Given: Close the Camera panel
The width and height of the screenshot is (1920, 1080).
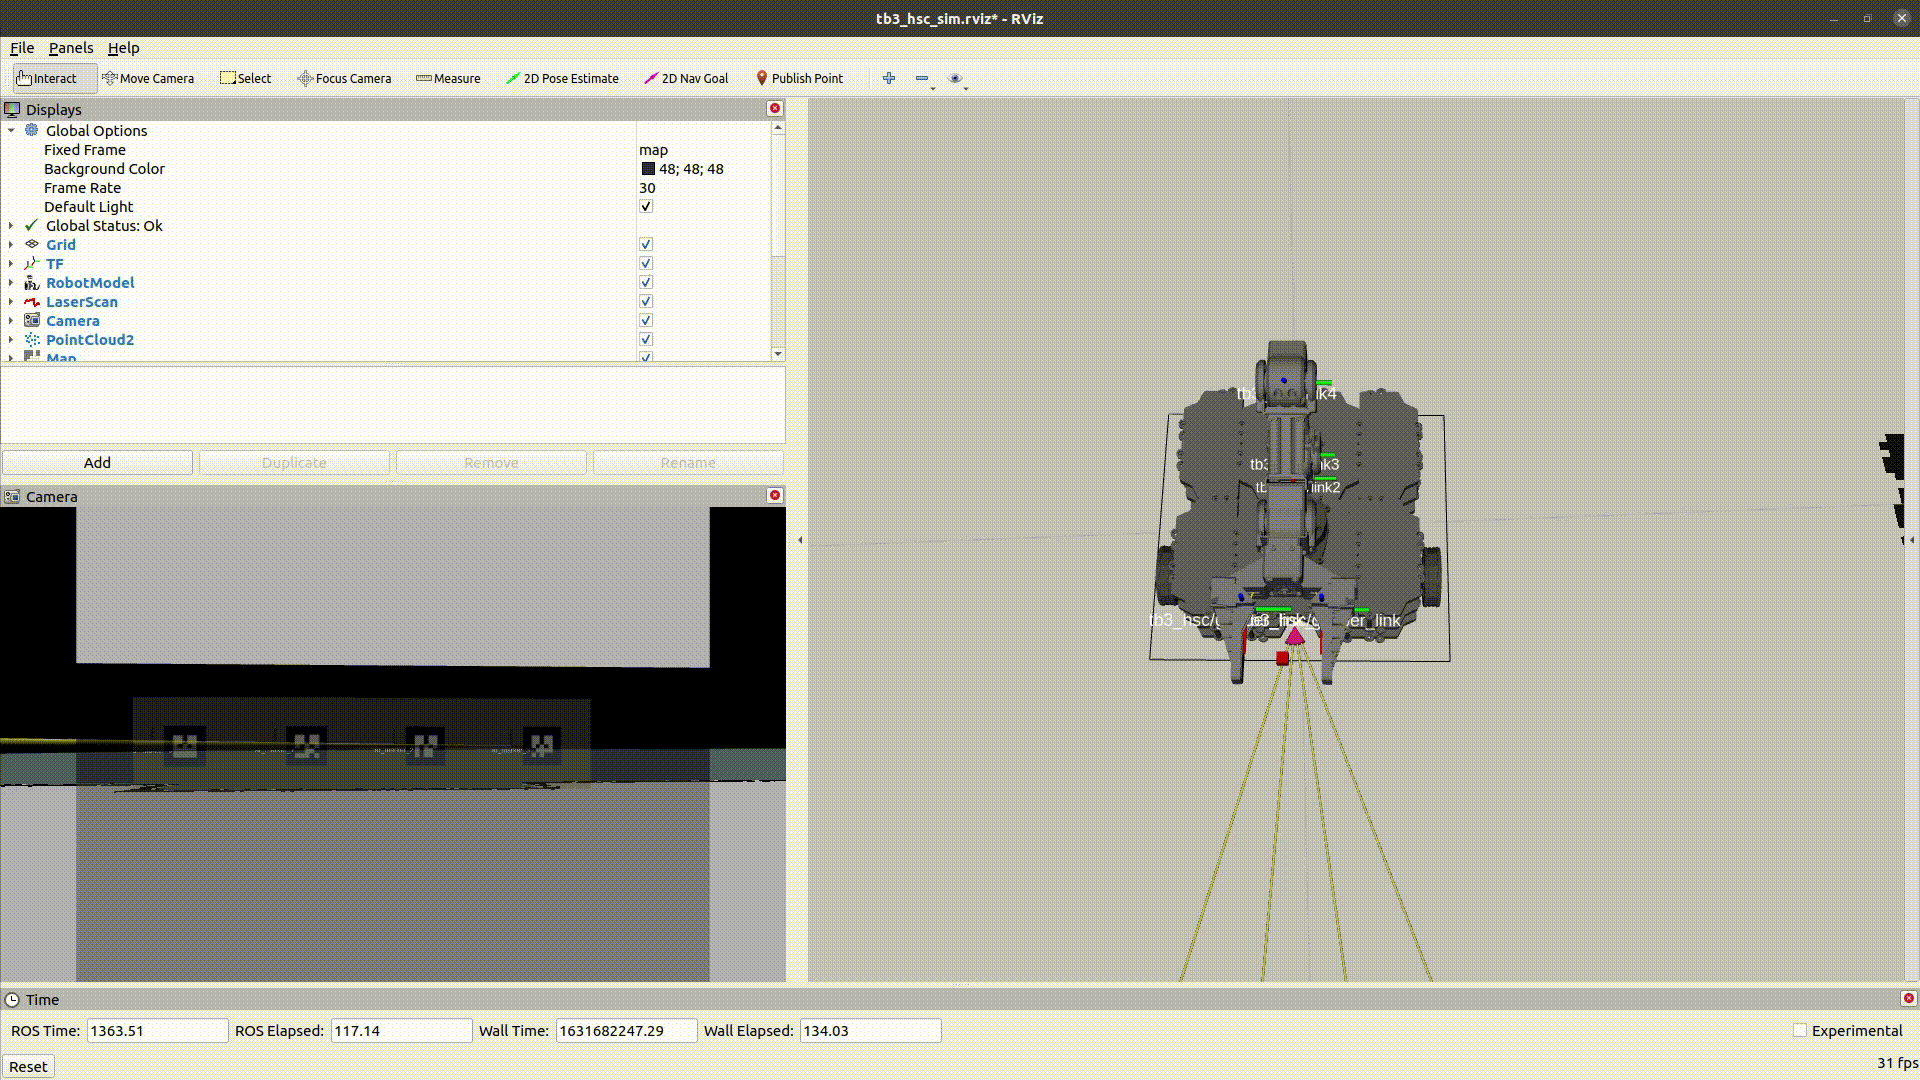Looking at the screenshot, I should tap(774, 496).
